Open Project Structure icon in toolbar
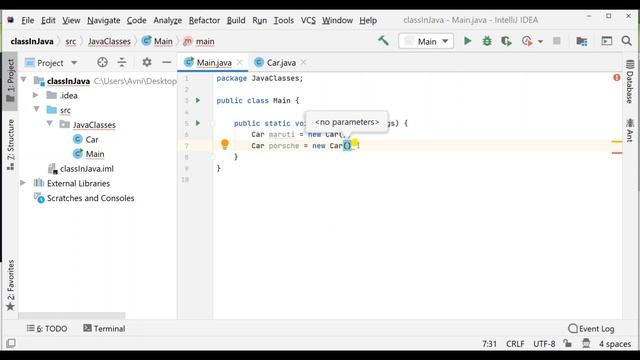This screenshot has height=360, width=640. 582,41
